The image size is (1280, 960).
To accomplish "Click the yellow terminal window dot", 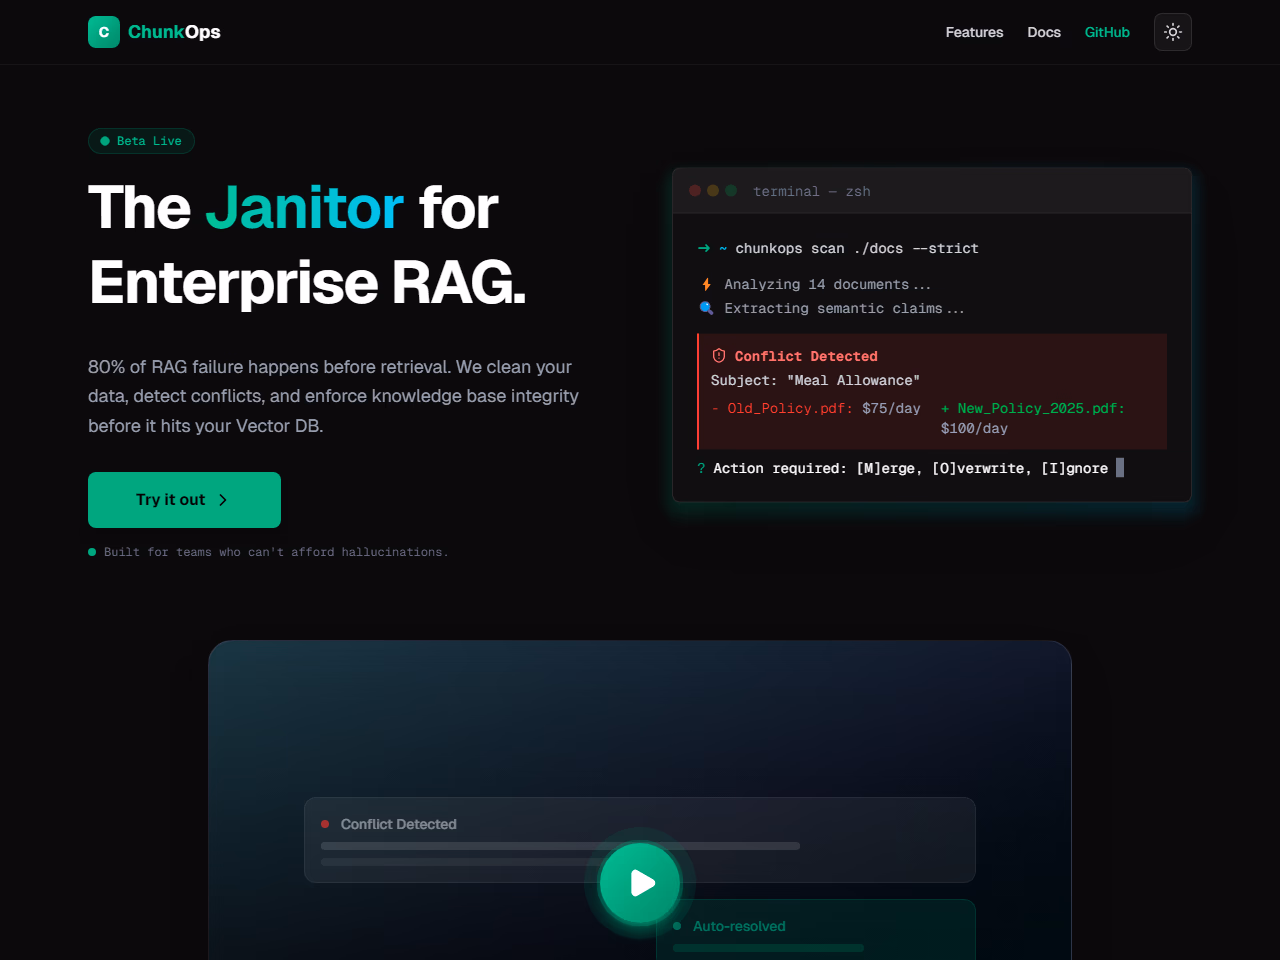I will point(713,191).
